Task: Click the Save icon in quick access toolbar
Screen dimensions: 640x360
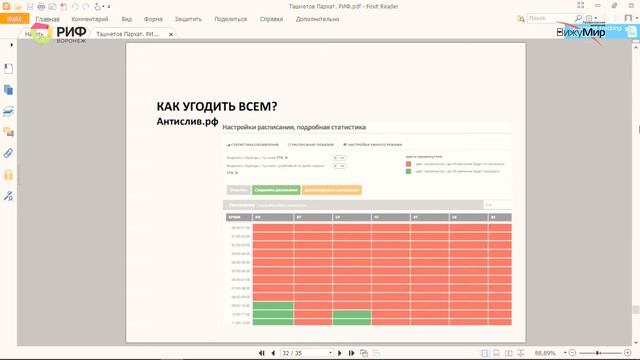Action: (30, 7)
